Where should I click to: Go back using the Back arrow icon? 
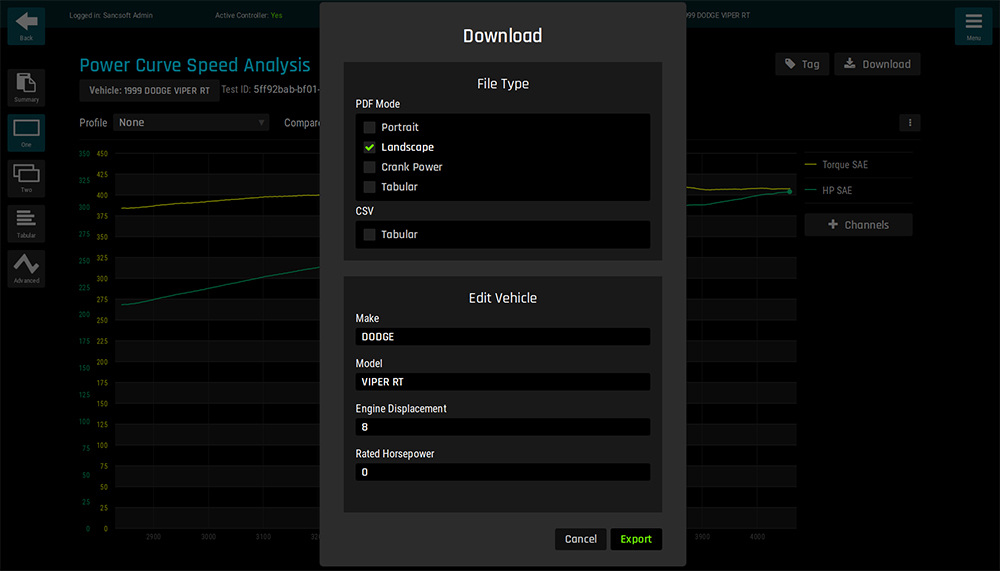(26, 26)
